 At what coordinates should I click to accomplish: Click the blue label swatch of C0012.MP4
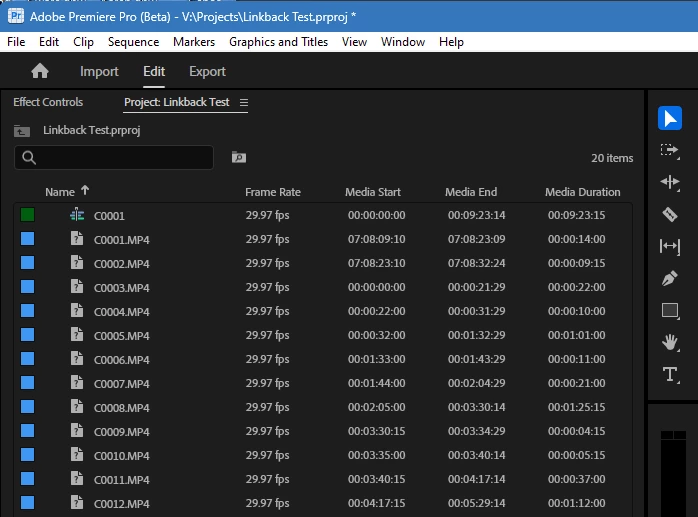coord(28,503)
